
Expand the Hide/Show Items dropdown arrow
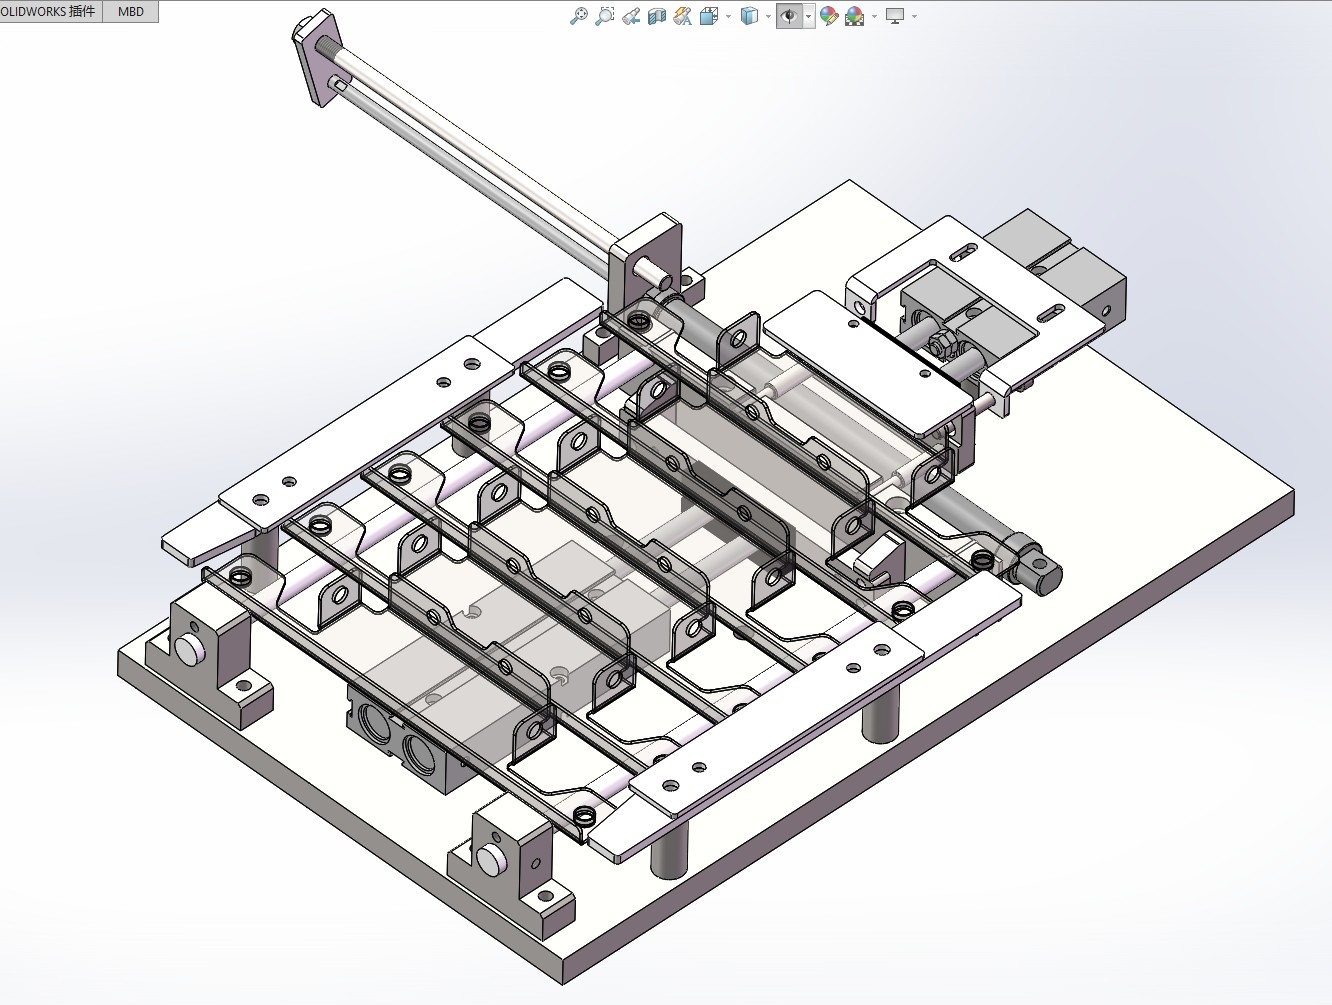[809, 16]
